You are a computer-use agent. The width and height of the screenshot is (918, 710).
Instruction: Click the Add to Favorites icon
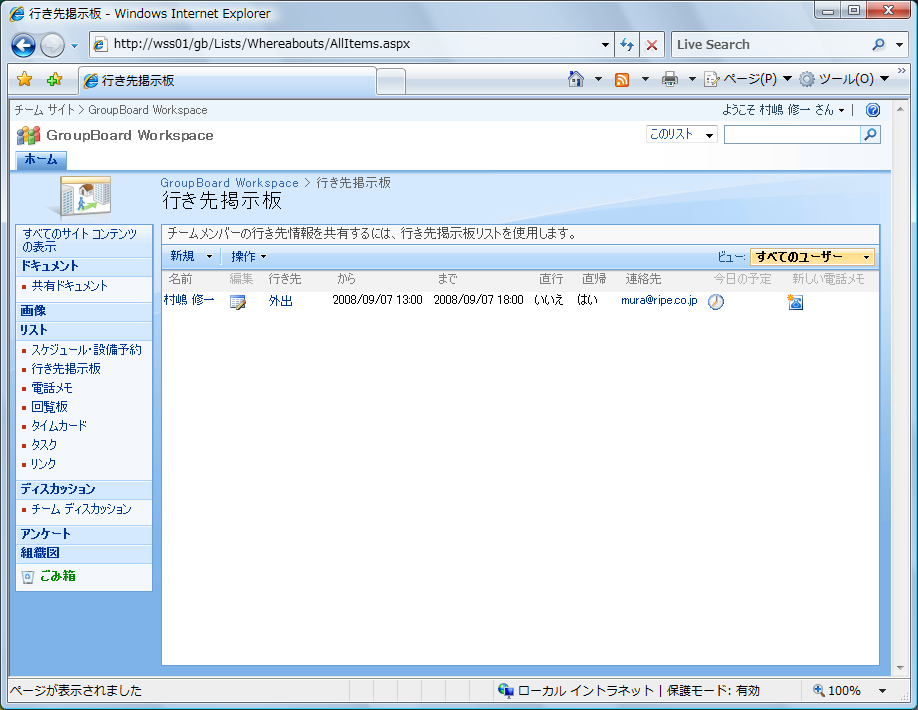(x=54, y=79)
